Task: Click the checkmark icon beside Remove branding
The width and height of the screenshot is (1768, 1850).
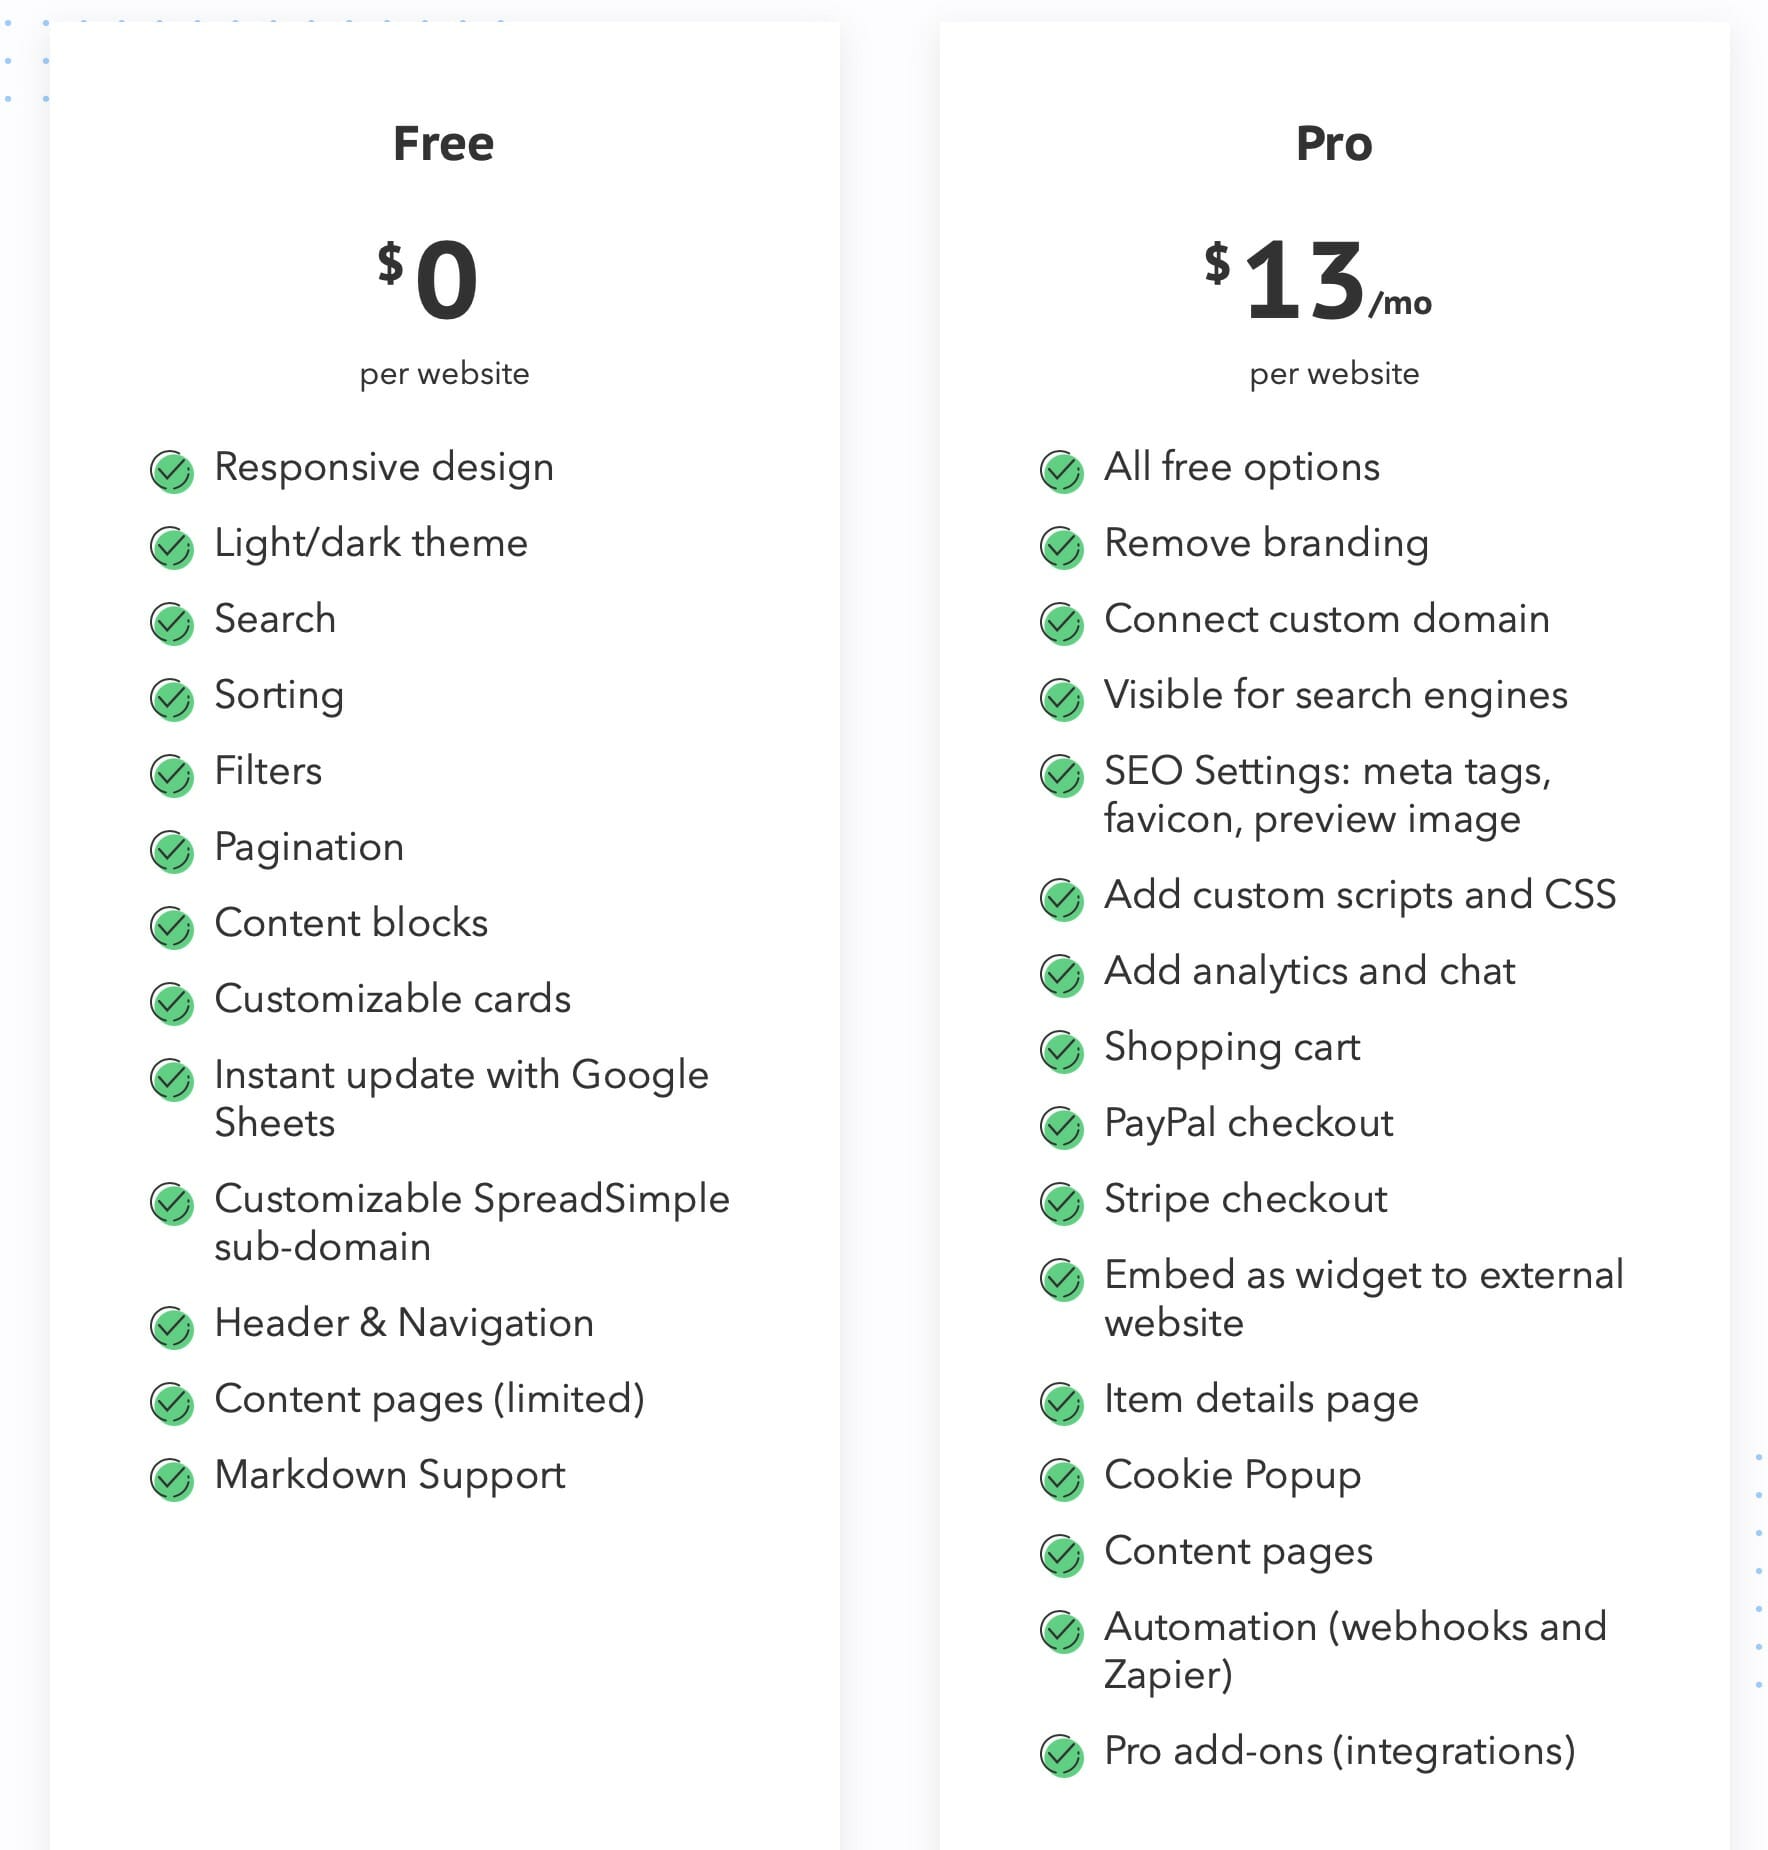Action: tap(1062, 547)
